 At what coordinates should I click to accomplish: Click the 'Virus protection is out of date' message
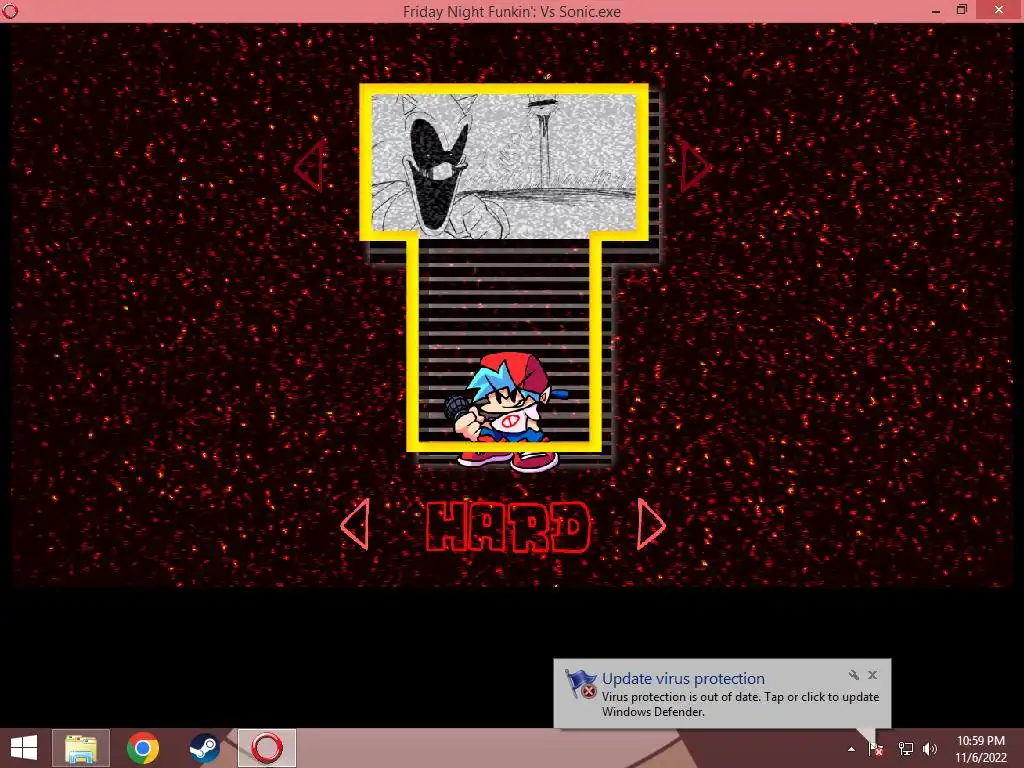740,704
